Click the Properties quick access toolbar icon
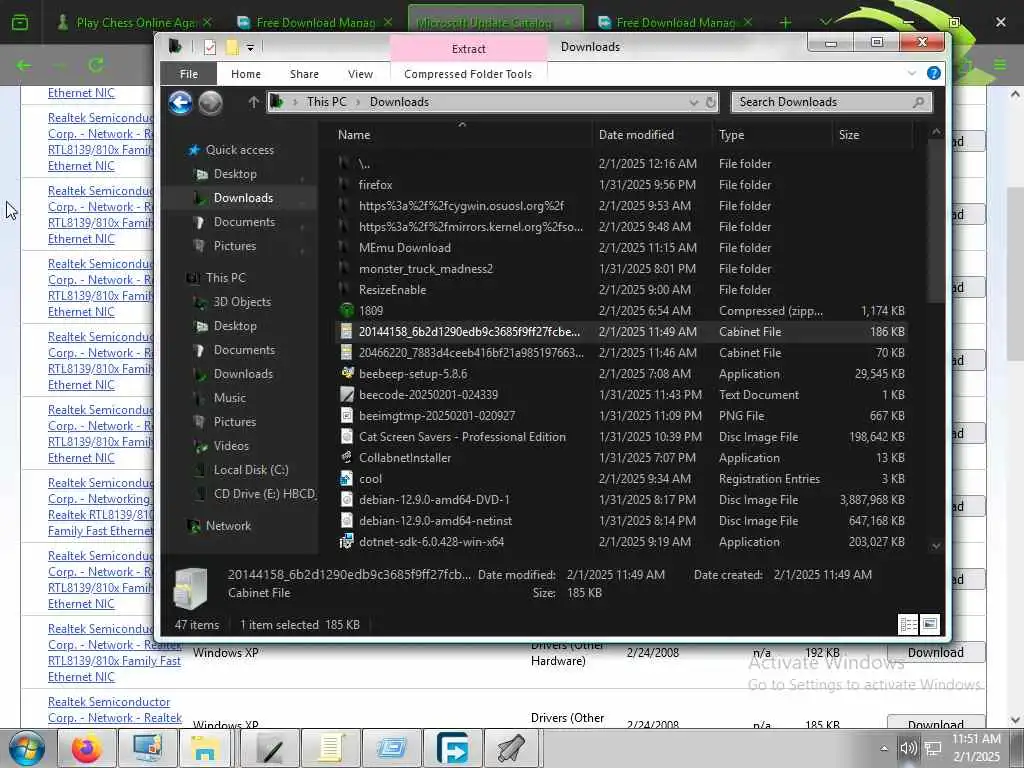Image resolution: width=1024 pixels, height=768 pixels. click(x=210, y=47)
